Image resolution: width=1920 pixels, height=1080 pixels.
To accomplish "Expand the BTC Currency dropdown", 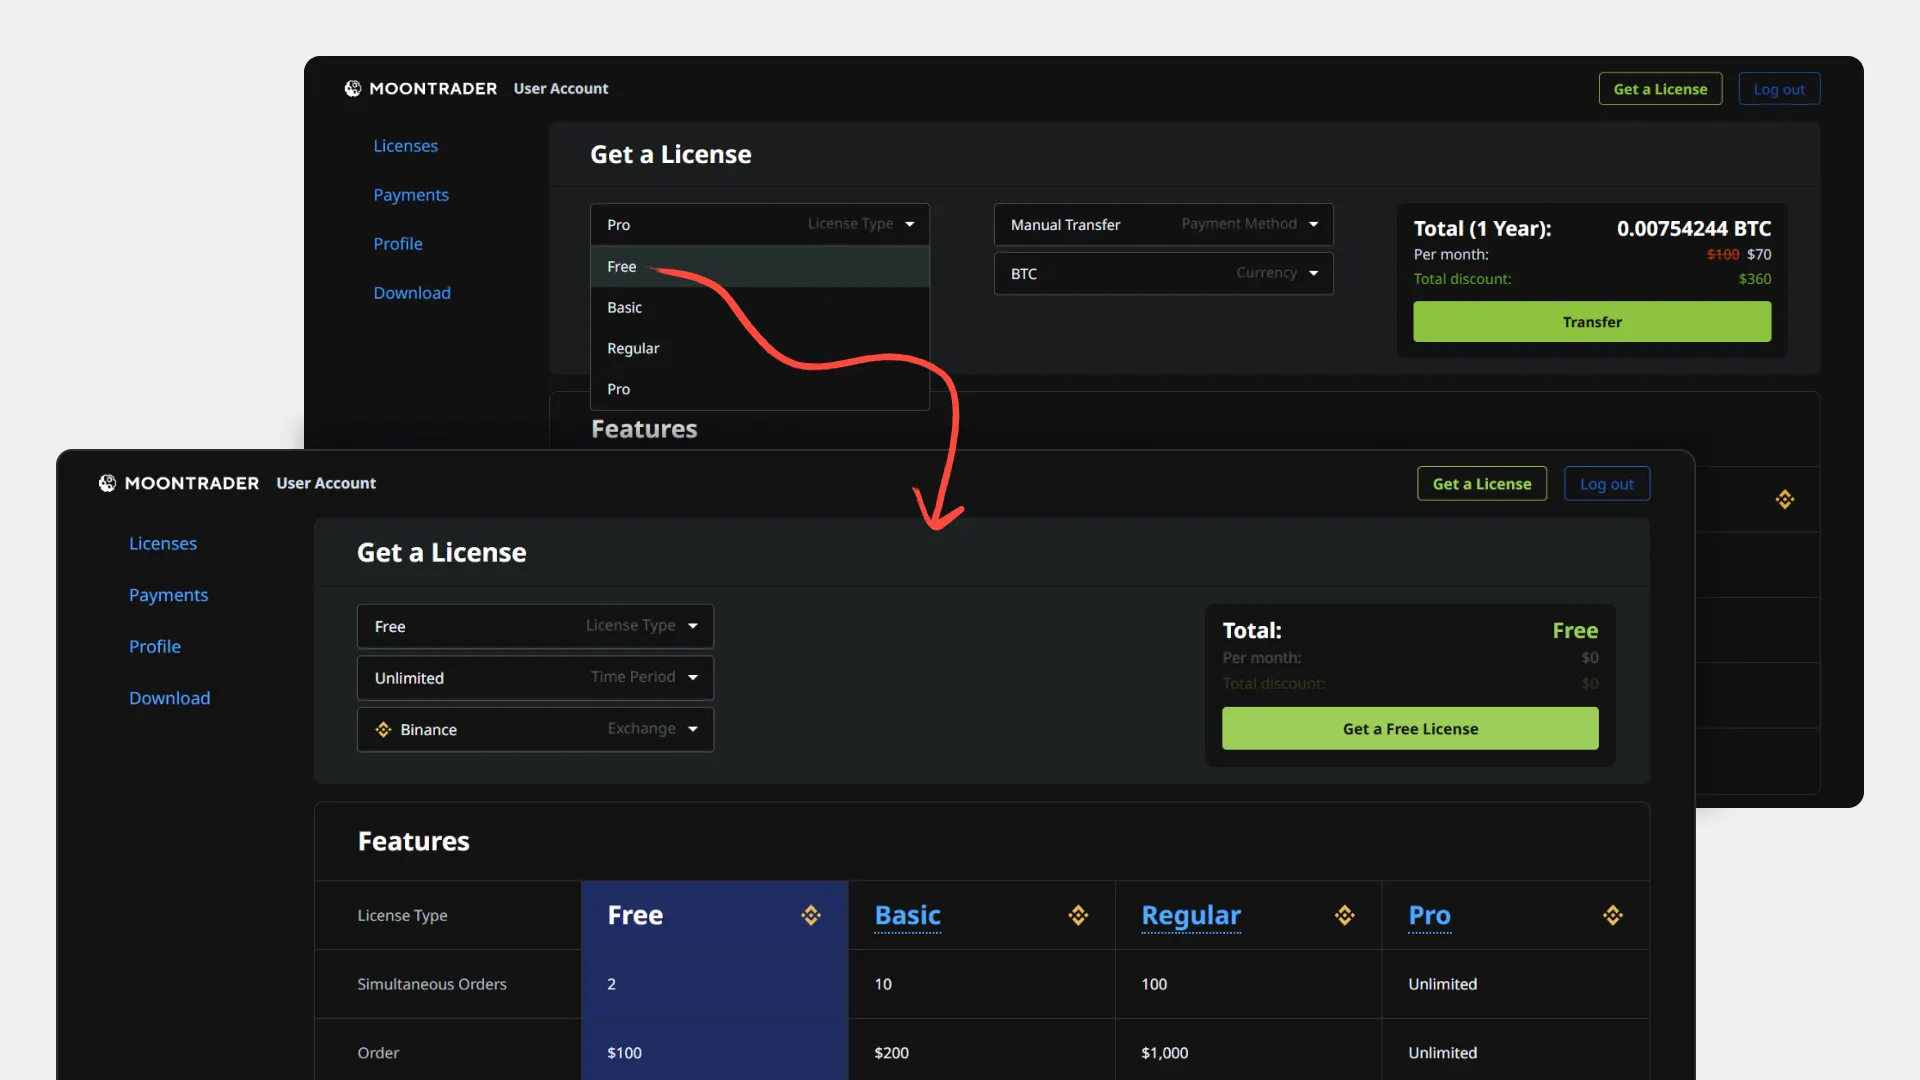I will click(x=1163, y=273).
